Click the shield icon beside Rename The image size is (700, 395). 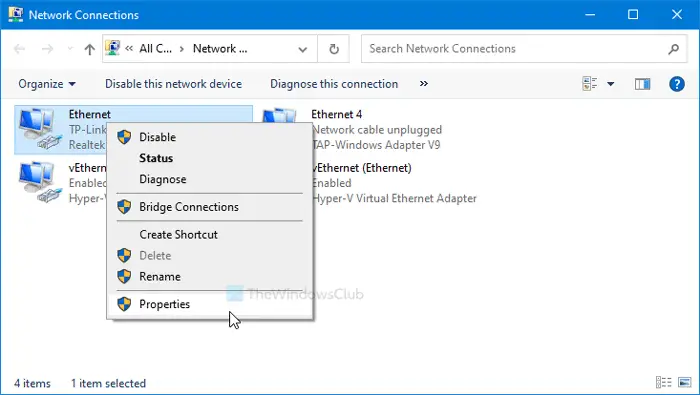click(x=124, y=276)
